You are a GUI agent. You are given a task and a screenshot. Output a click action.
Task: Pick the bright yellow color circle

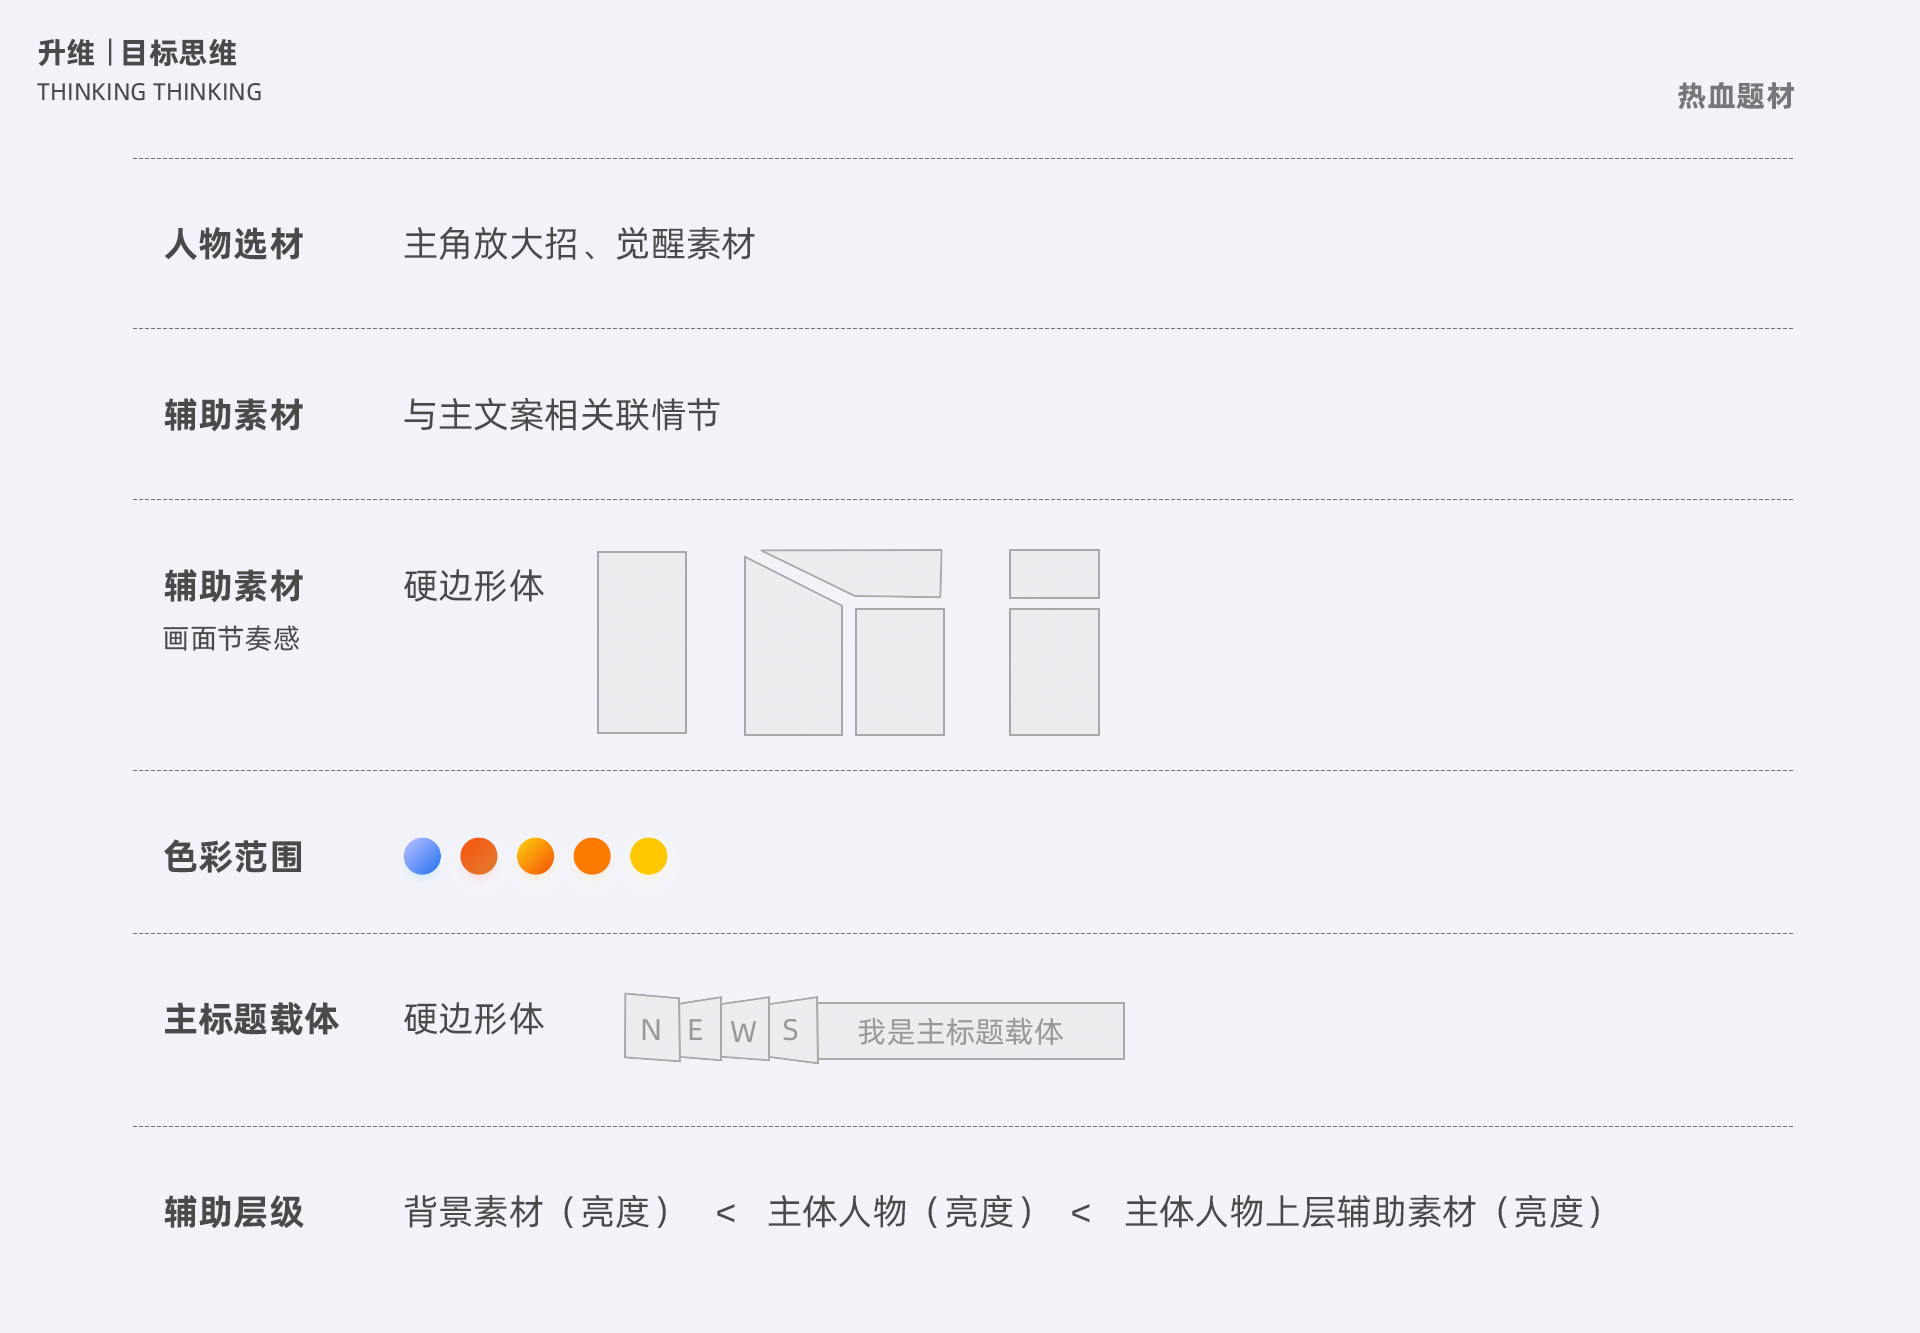click(649, 856)
